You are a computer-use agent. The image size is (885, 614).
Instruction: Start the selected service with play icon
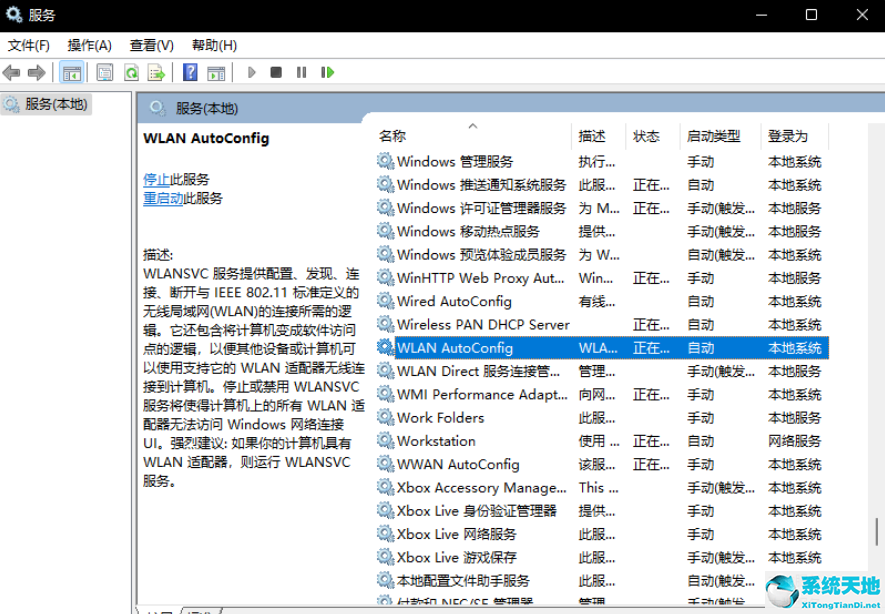pyautogui.click(x=251, y=71)
